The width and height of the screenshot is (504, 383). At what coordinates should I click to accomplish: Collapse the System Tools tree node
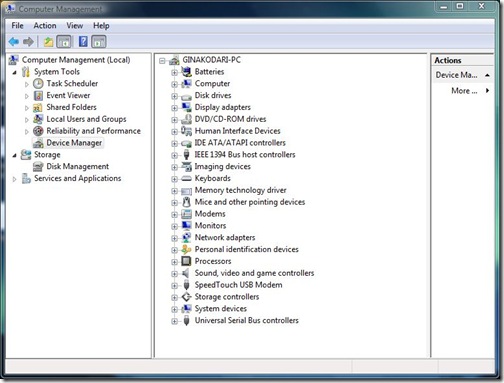[14, 72]
